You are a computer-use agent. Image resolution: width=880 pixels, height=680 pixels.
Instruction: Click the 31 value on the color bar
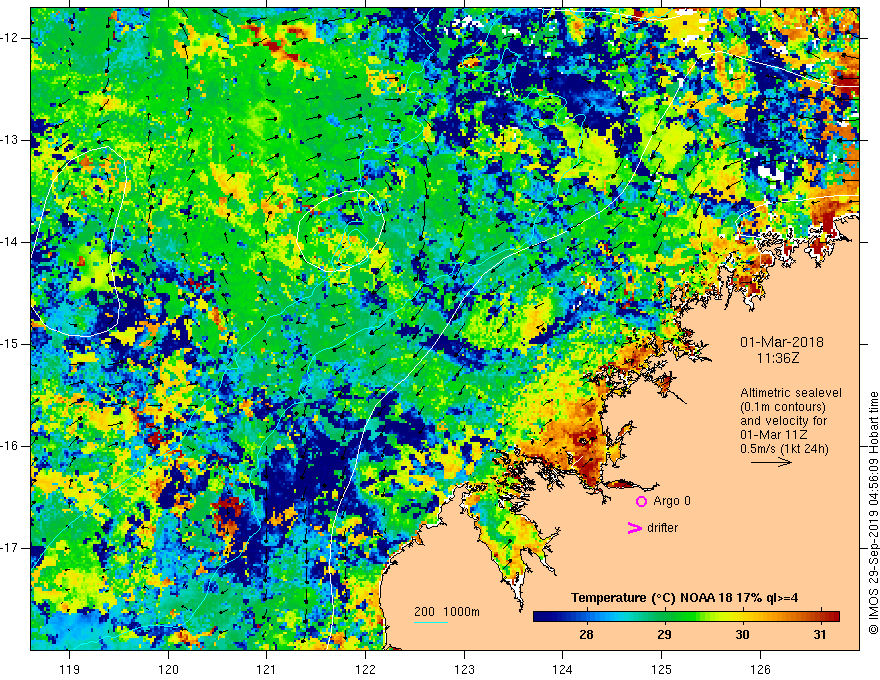[x=820, y=635]
